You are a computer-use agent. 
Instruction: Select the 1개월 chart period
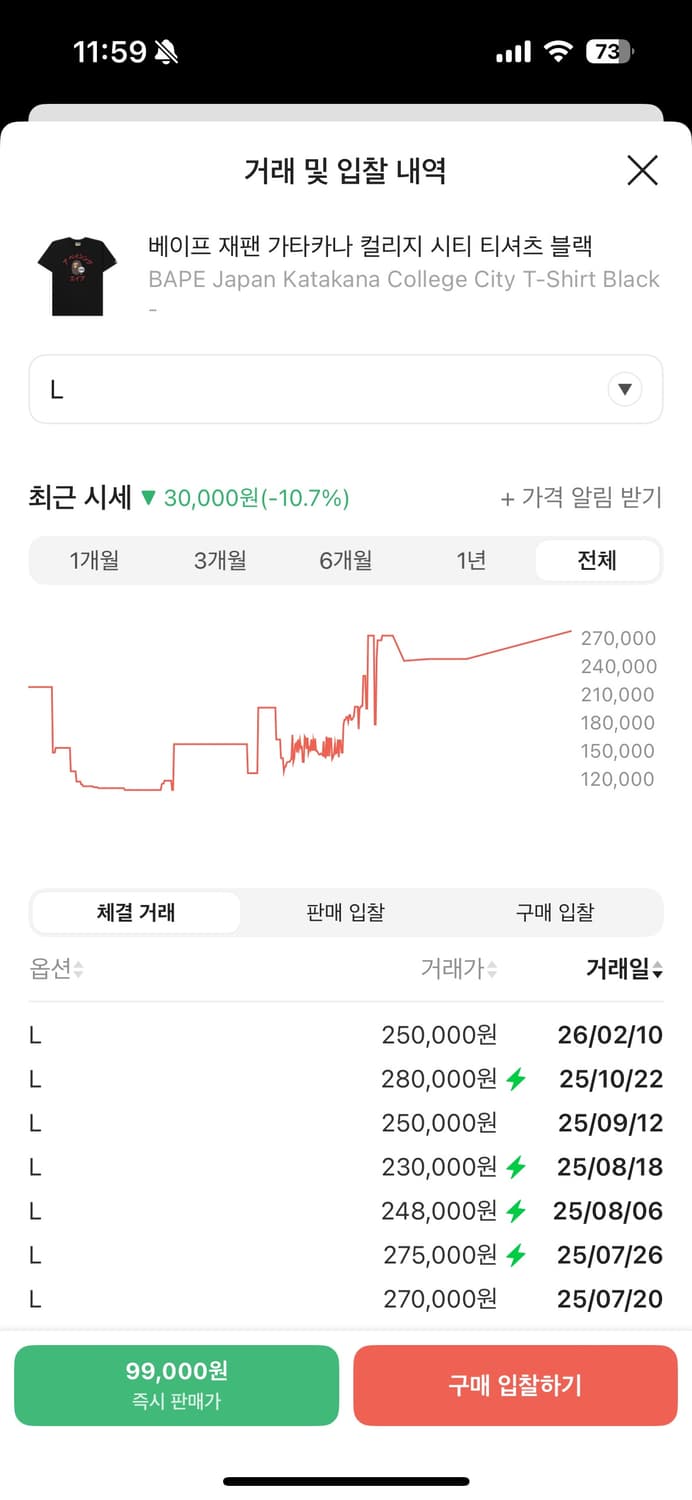point(95,560)
